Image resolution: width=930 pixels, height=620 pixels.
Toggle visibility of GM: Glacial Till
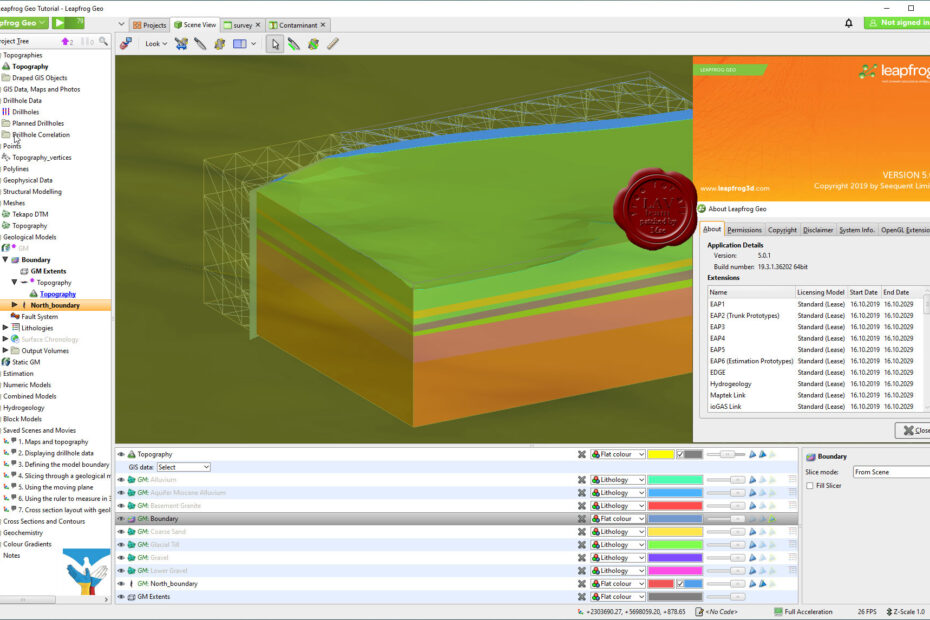(121, 545)
